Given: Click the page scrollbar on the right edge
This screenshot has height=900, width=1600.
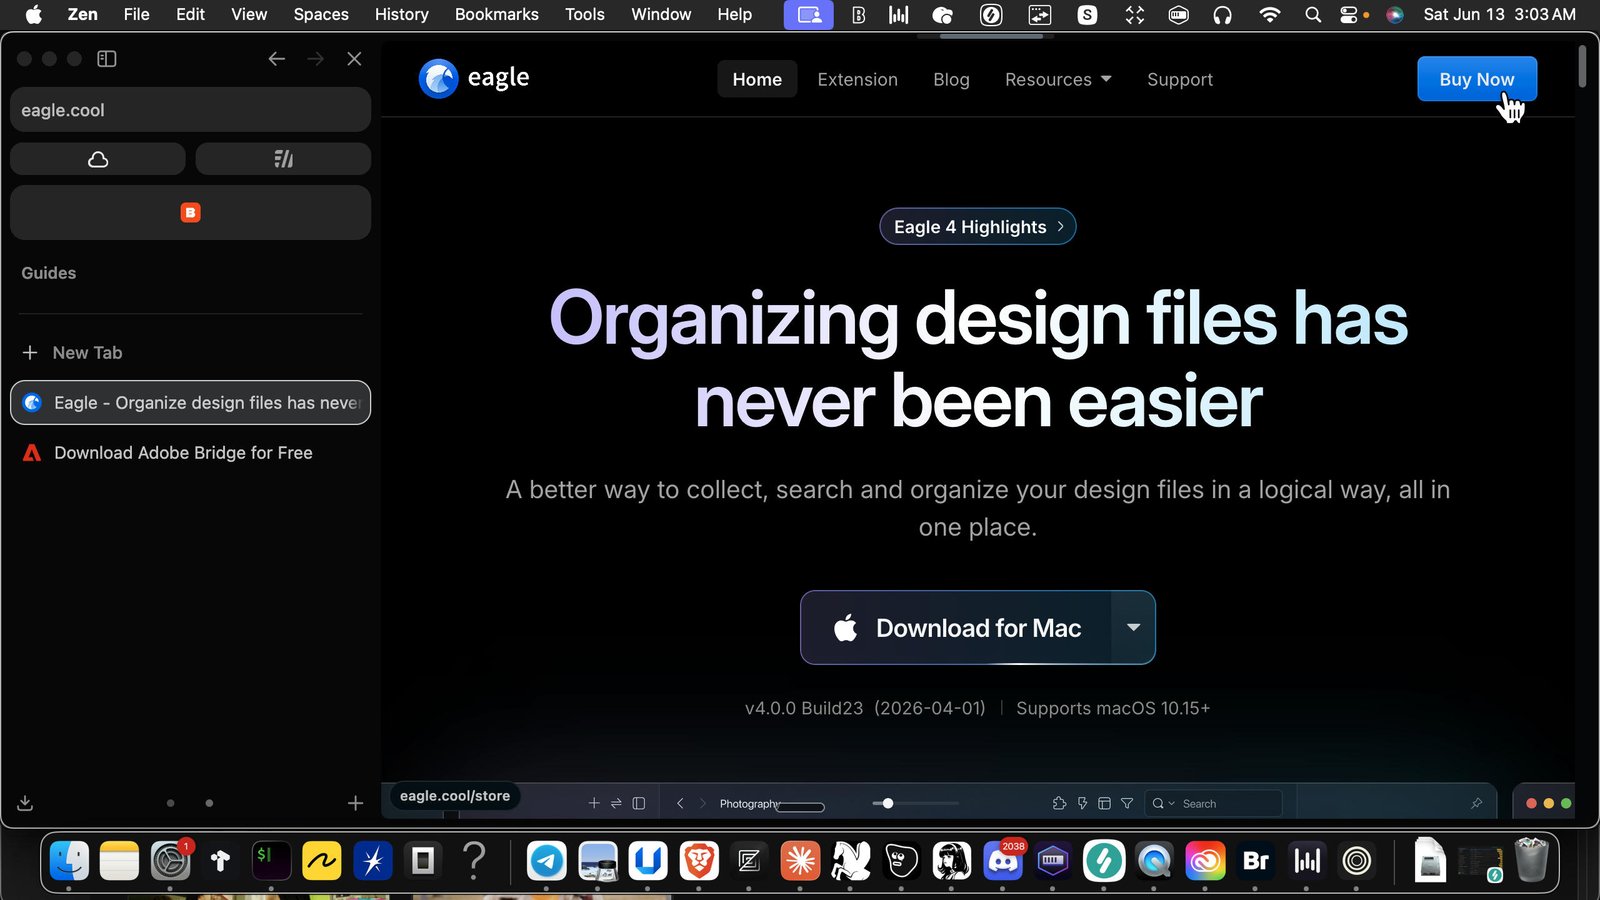Looking at the screenshot, I should coord(1582,66).
